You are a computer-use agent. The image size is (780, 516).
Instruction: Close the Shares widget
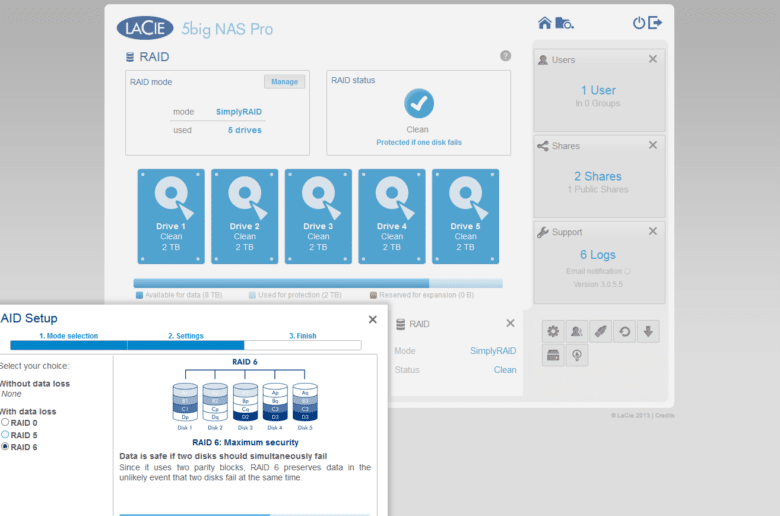[653, 145]
